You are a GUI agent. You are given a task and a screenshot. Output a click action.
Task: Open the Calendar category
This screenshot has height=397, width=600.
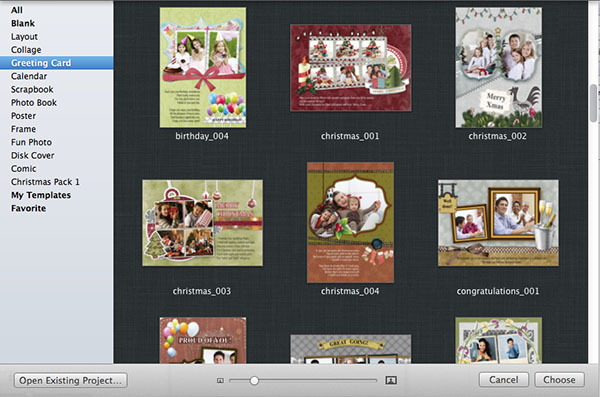coord(29,76)
